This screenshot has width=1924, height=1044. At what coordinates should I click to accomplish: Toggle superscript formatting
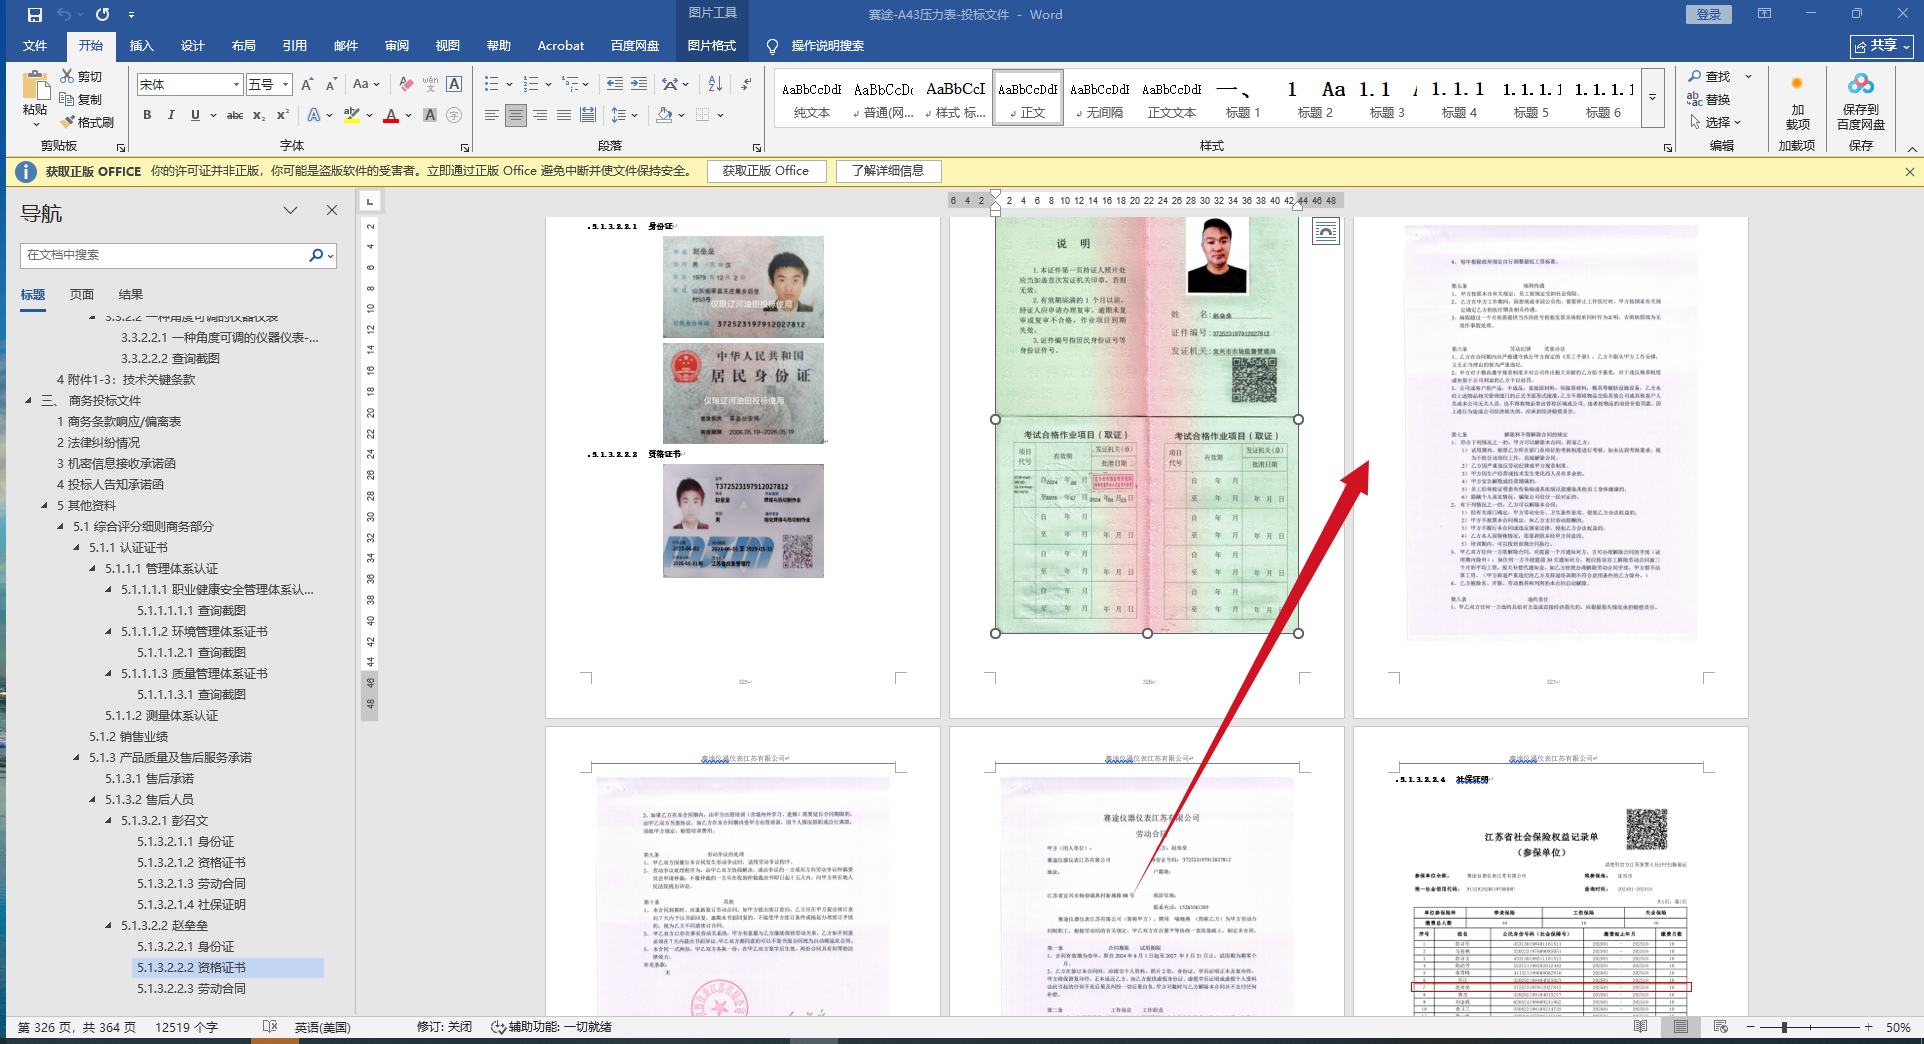283,115
